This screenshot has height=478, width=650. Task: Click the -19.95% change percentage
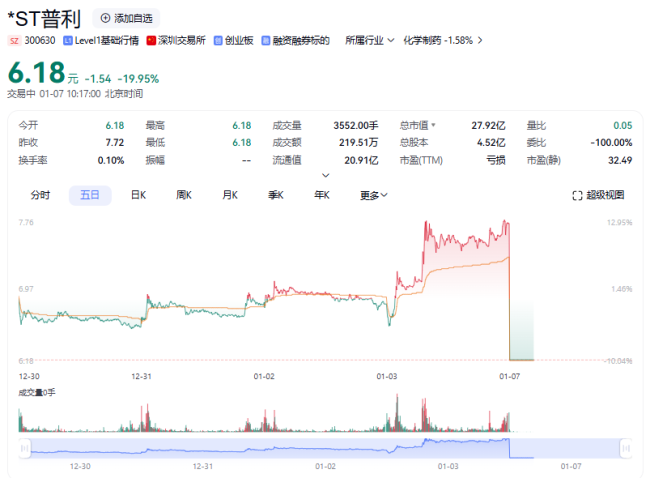[x=138, y=79]
